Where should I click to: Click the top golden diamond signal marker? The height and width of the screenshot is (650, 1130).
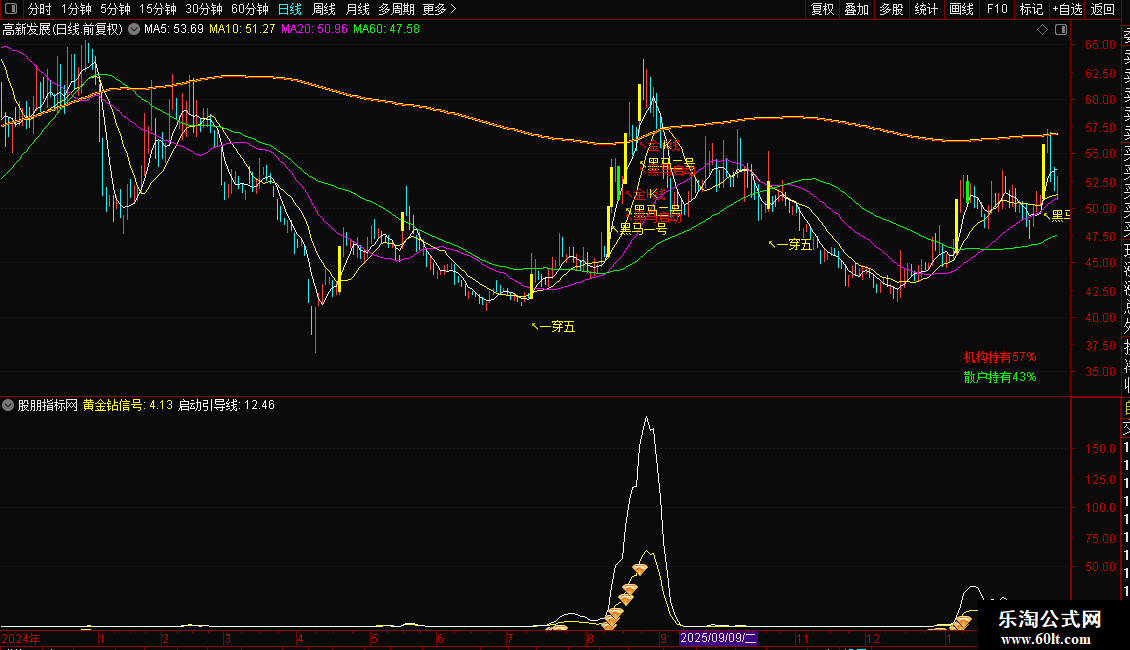[x=639, y=569]
